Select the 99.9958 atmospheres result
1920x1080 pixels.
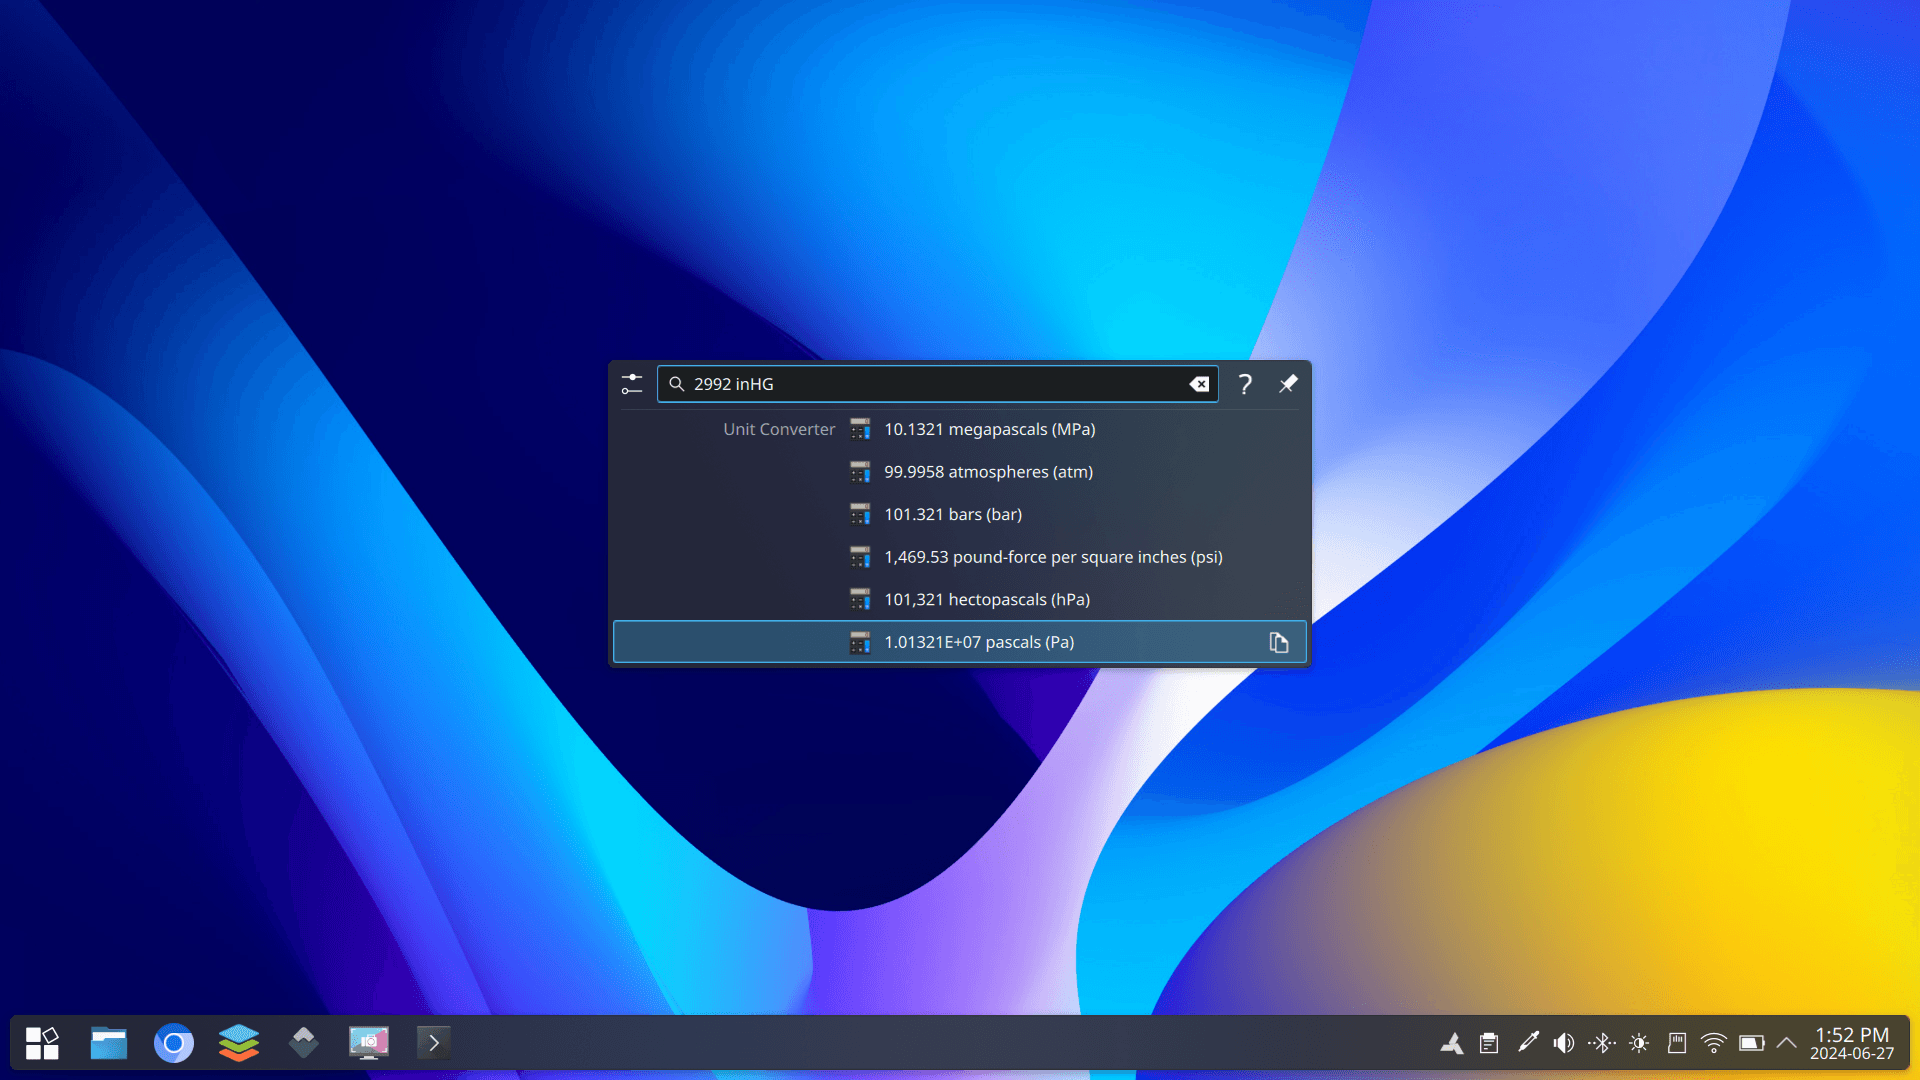click(960, 472)
